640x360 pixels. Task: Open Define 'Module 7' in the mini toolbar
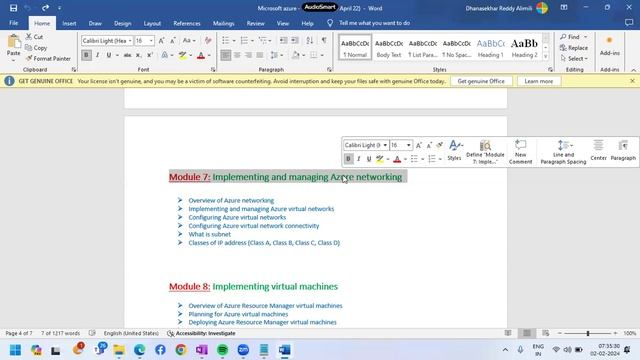pos(485,152)
